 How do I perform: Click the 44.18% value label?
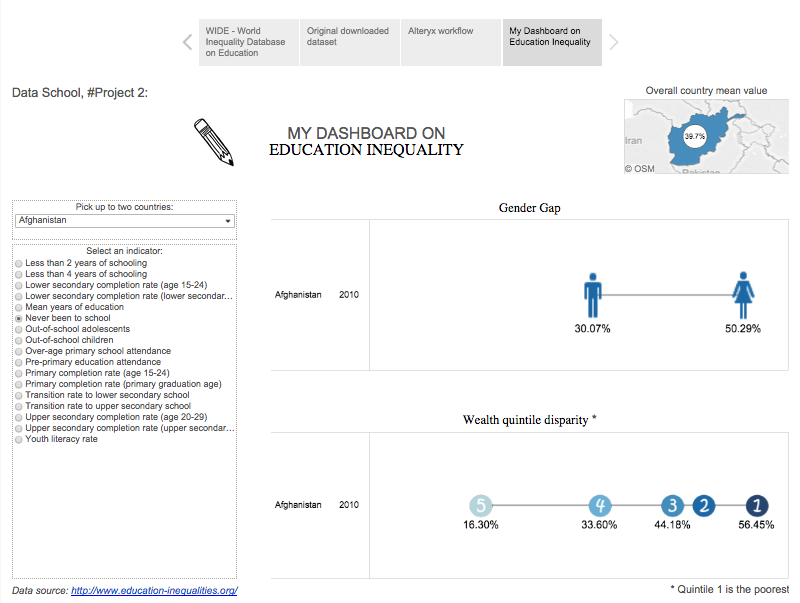(672, 525)
